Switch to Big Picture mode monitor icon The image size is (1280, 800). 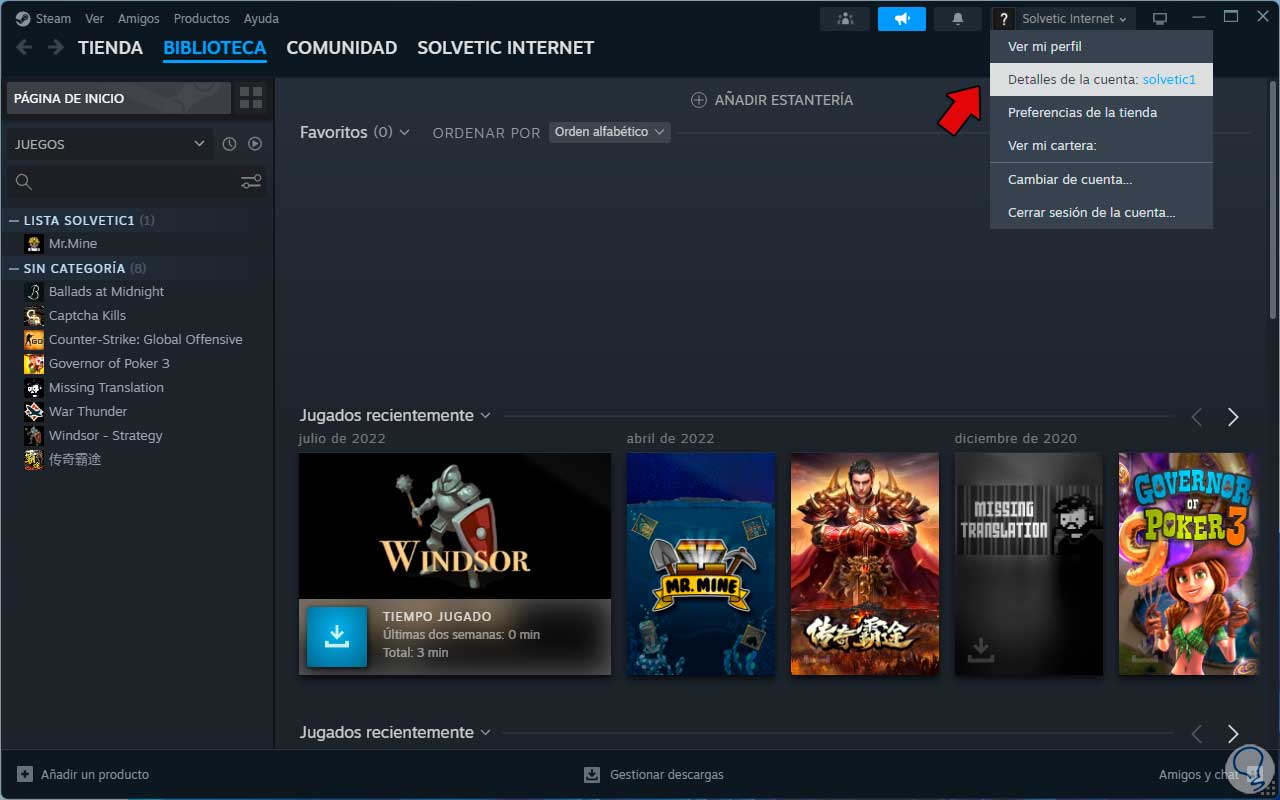[x=1160, y=18]
